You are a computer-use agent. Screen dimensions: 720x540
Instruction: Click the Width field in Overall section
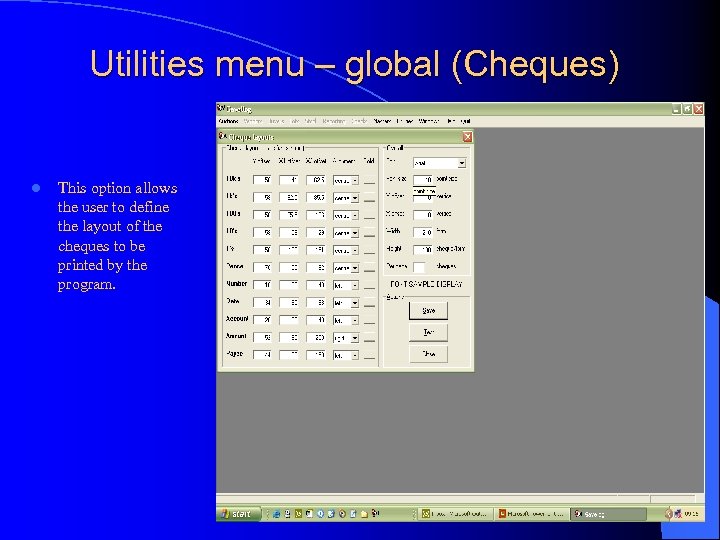423,232
